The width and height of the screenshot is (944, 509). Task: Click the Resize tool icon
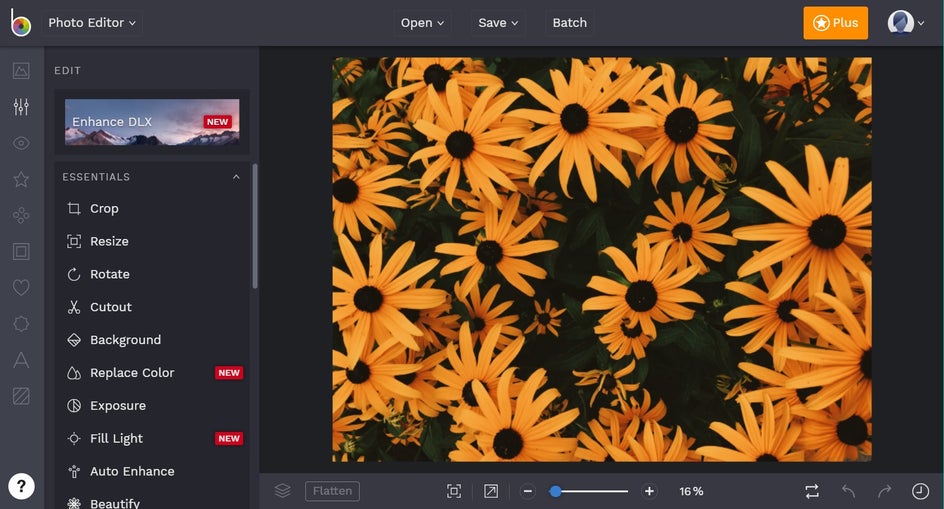(74, 241)
